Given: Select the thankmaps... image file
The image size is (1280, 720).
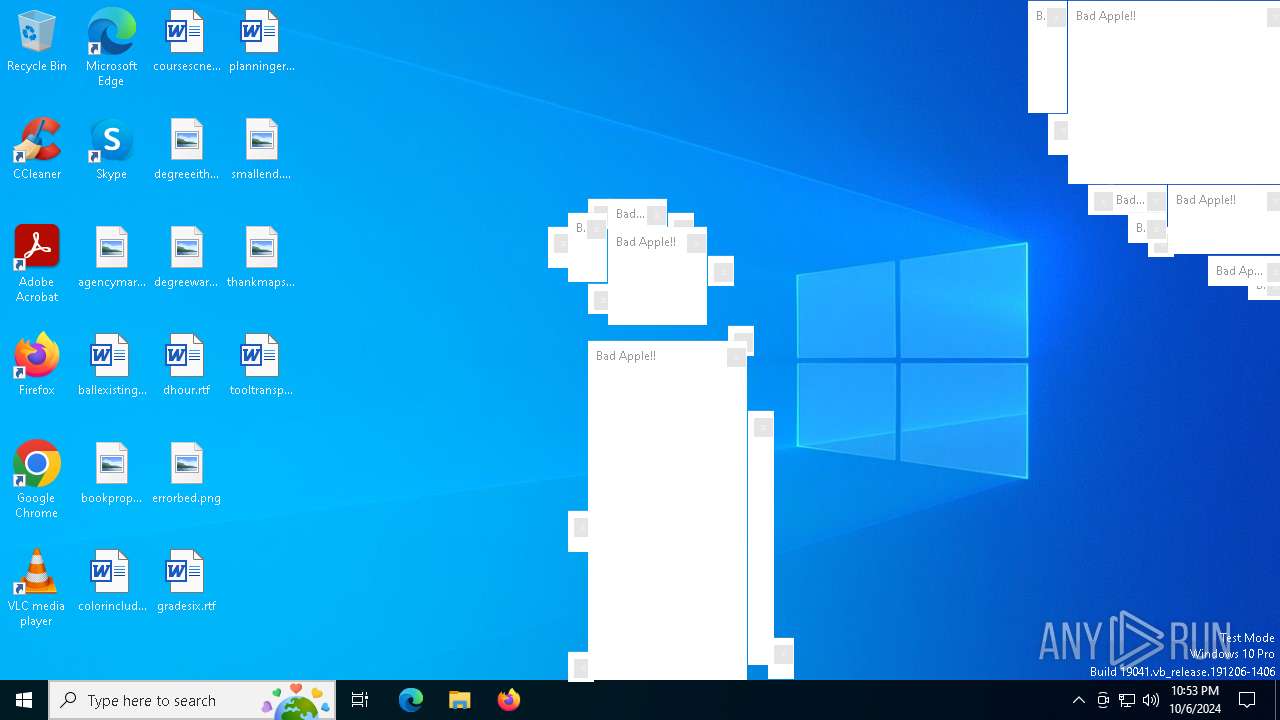Looking at the screenshot, I should point(261,258).
